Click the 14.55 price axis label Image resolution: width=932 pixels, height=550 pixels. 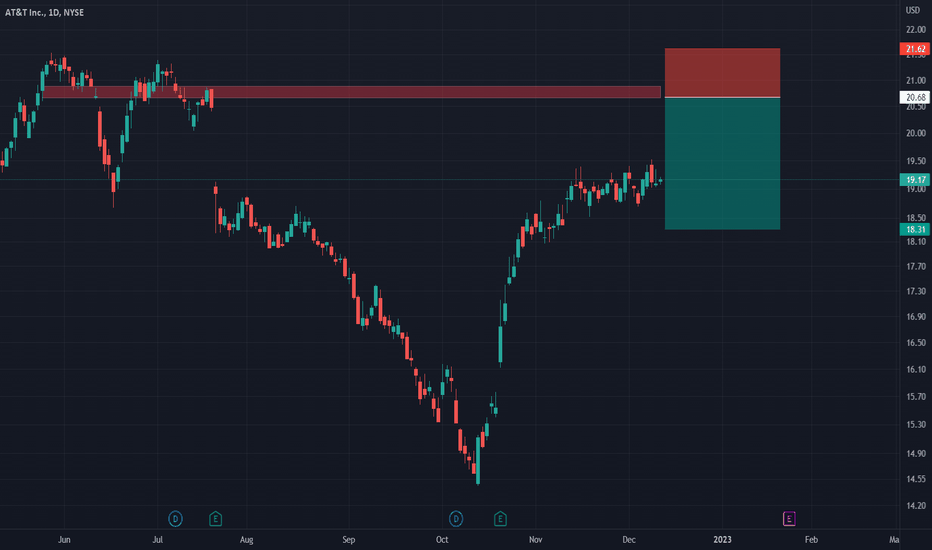pos(915,479)
